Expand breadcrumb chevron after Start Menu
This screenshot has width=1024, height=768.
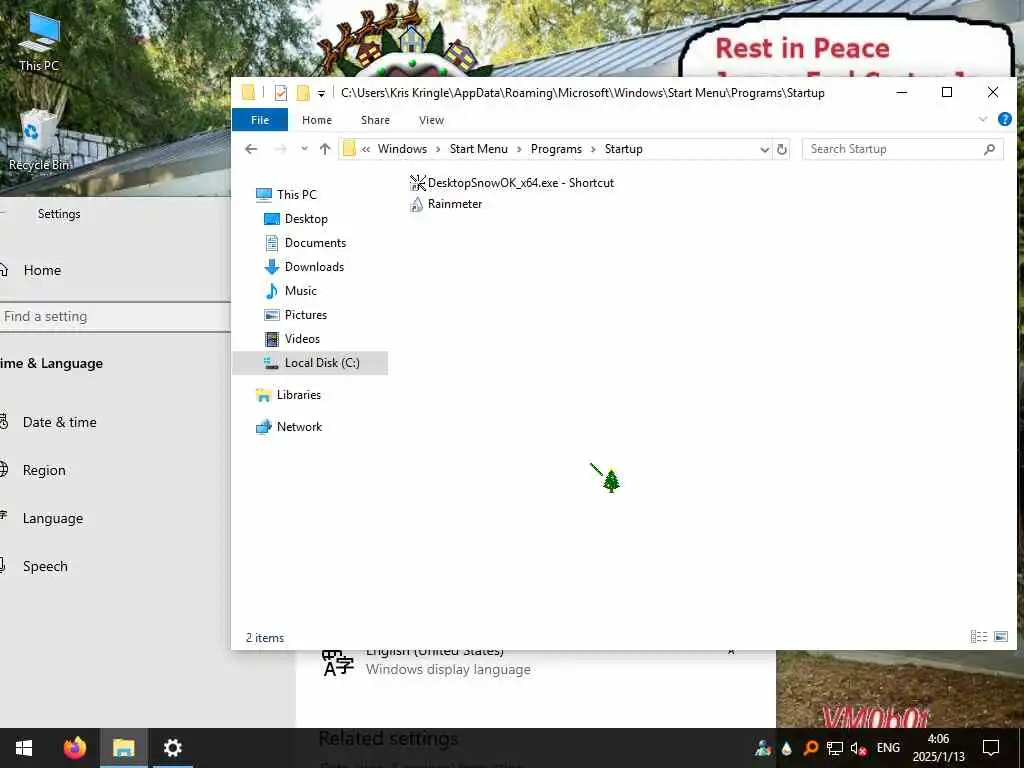pos(519,150)
